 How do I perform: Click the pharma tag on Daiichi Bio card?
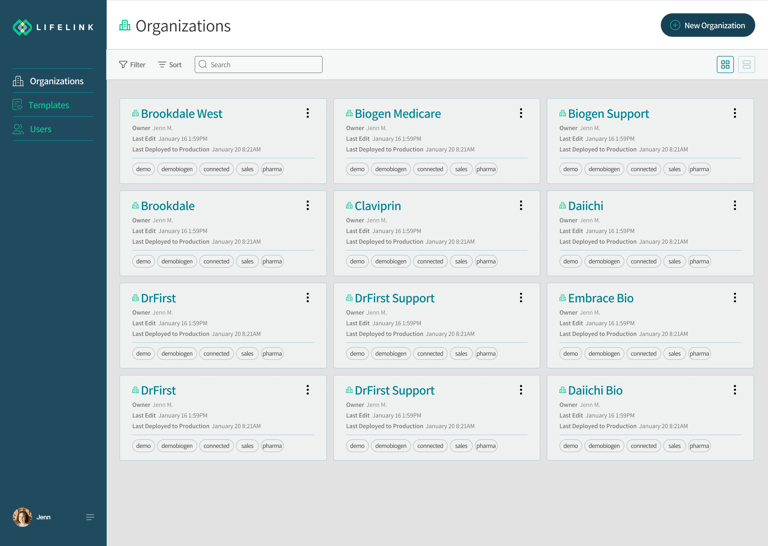699,446
